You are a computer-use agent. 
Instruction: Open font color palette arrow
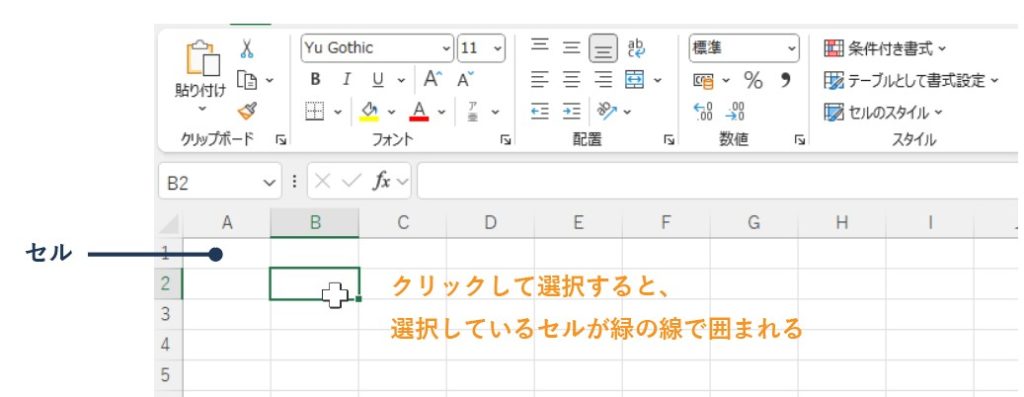[441, 112]
